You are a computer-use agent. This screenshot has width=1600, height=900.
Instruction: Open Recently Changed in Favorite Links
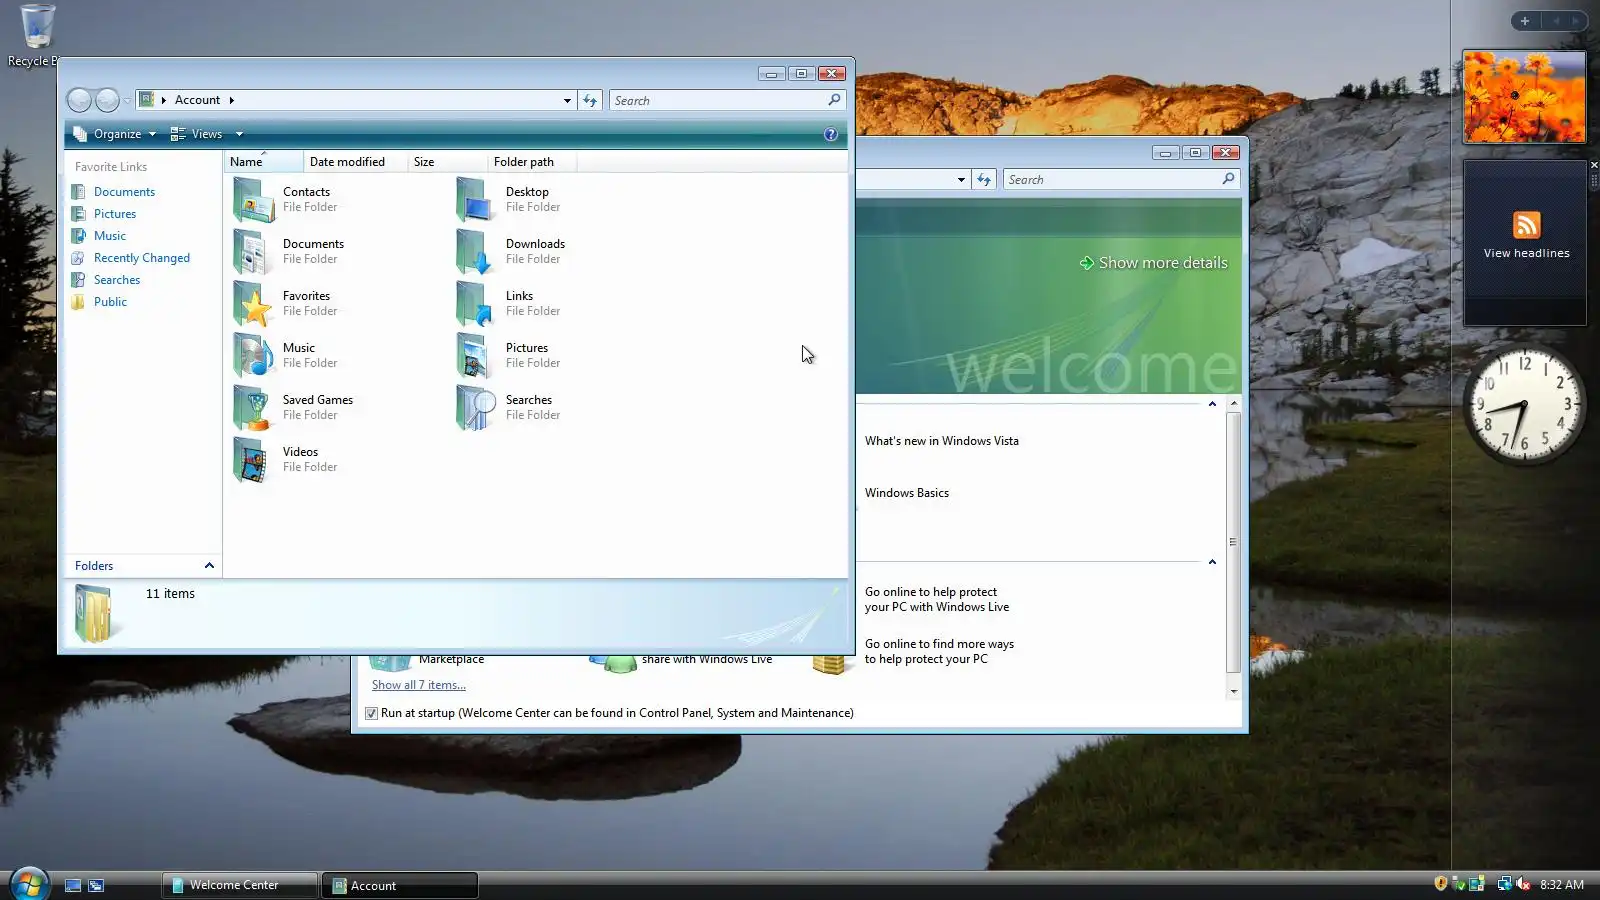(x=141, y=258)
